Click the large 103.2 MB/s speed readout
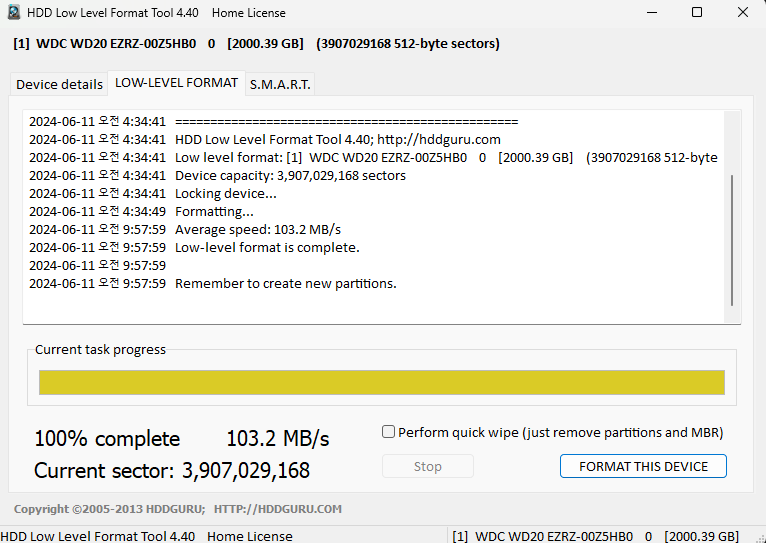This screenshot has height=543, width=766. tap(278, 439)
